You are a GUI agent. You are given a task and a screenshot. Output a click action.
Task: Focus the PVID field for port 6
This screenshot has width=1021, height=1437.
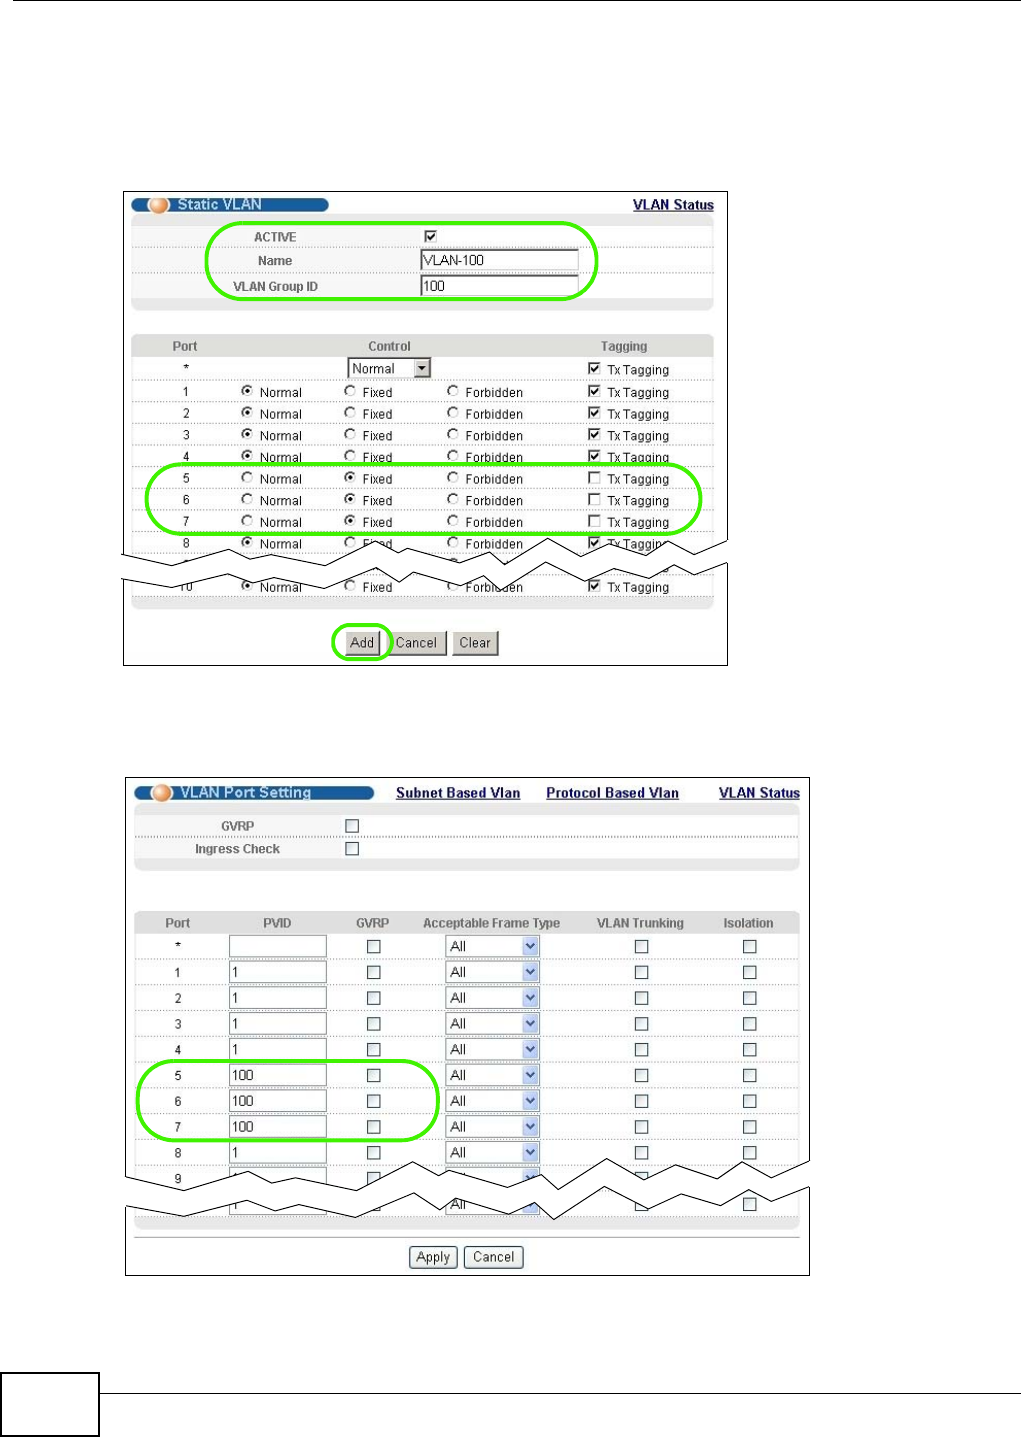point(278,1101)
